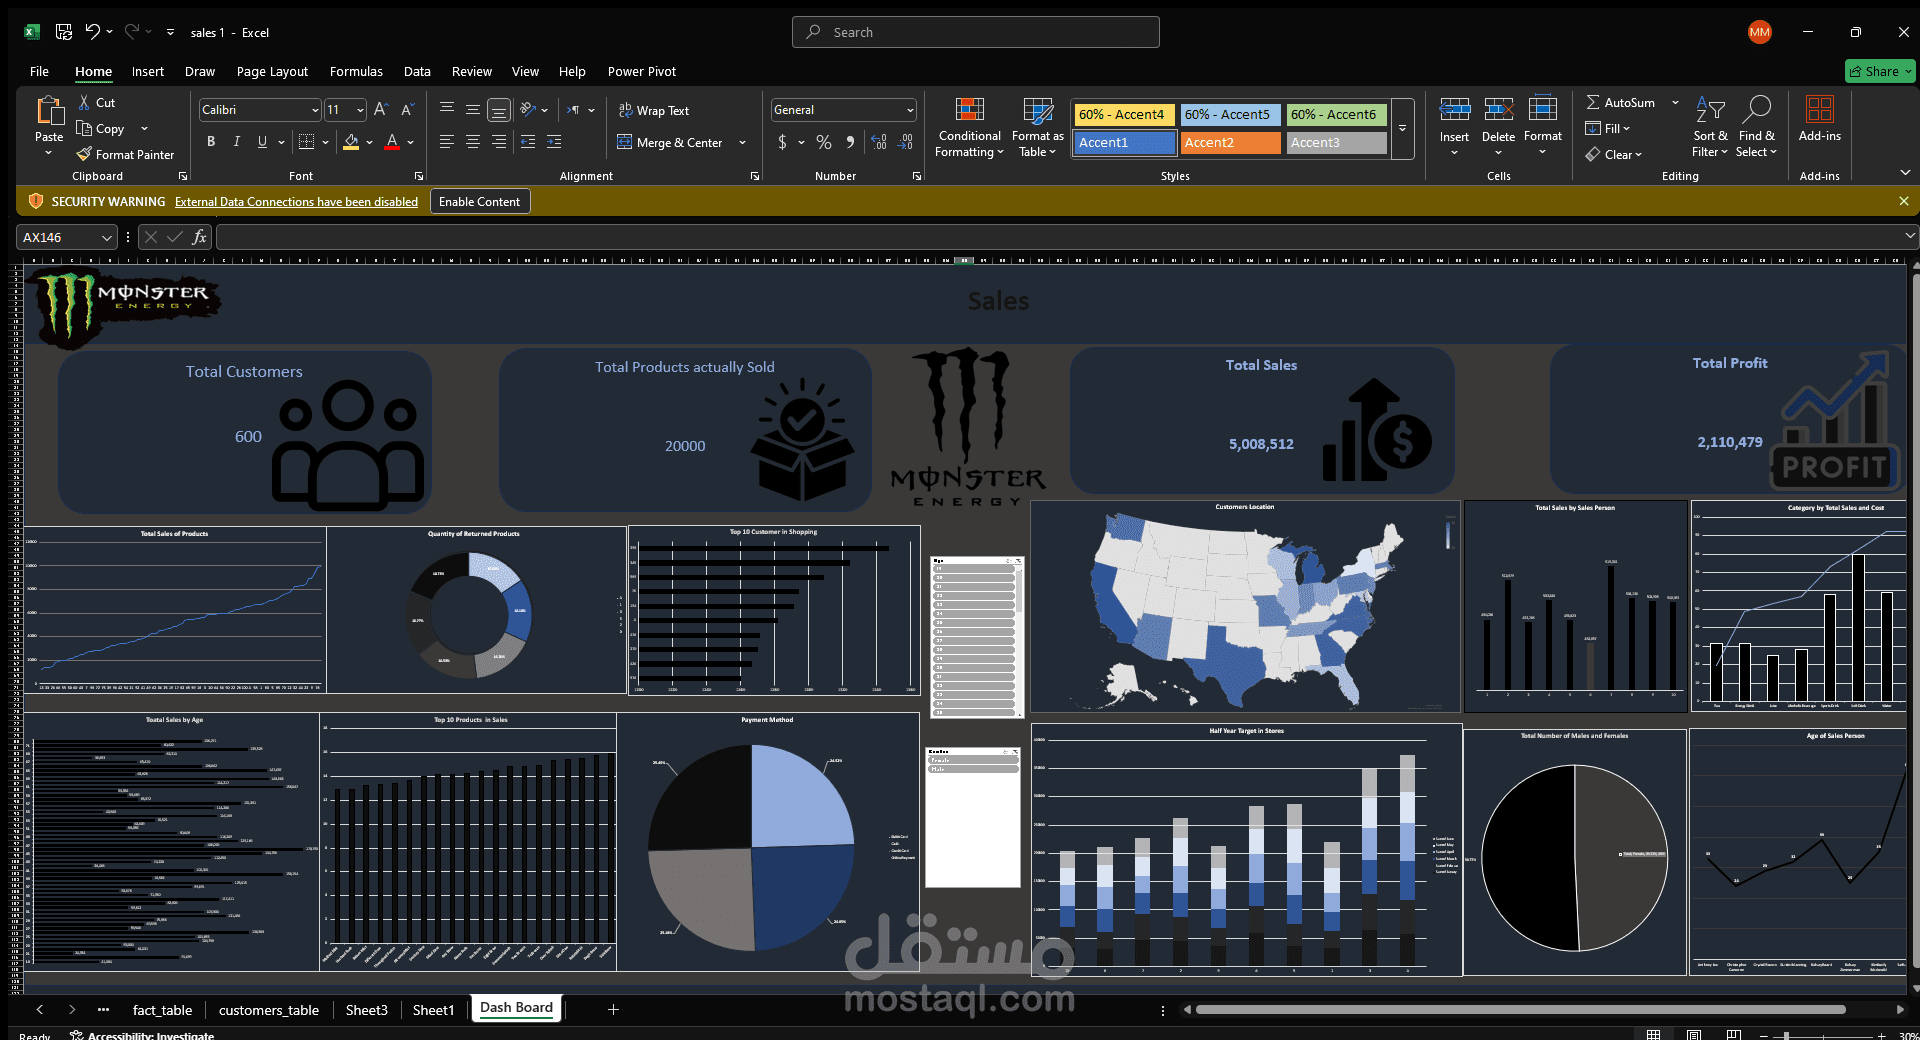Switch to Page Layout view in status bar
The height and width of the screenshot is (1040, 1920).
[1694, 1034]
